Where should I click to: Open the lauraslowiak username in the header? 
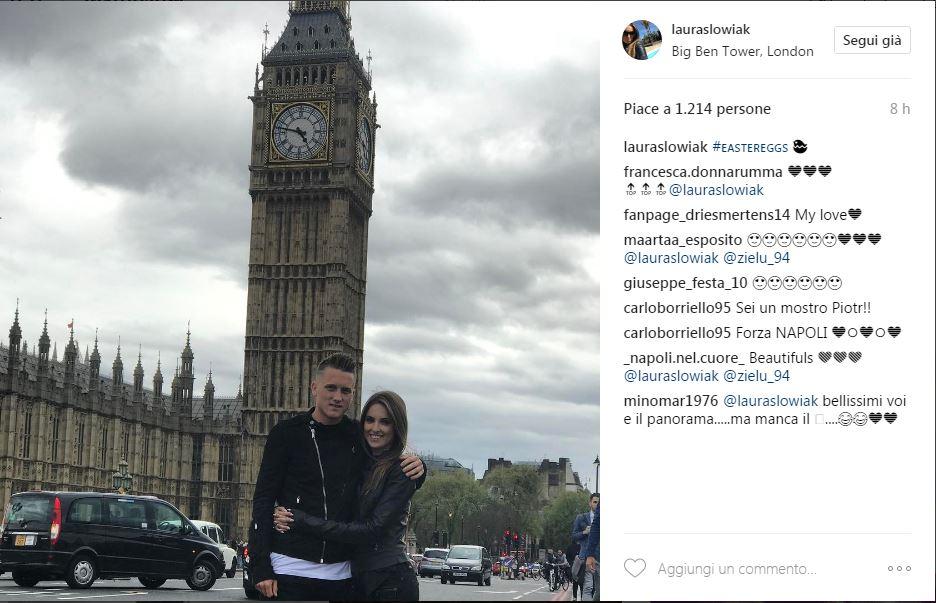point(710,29)
